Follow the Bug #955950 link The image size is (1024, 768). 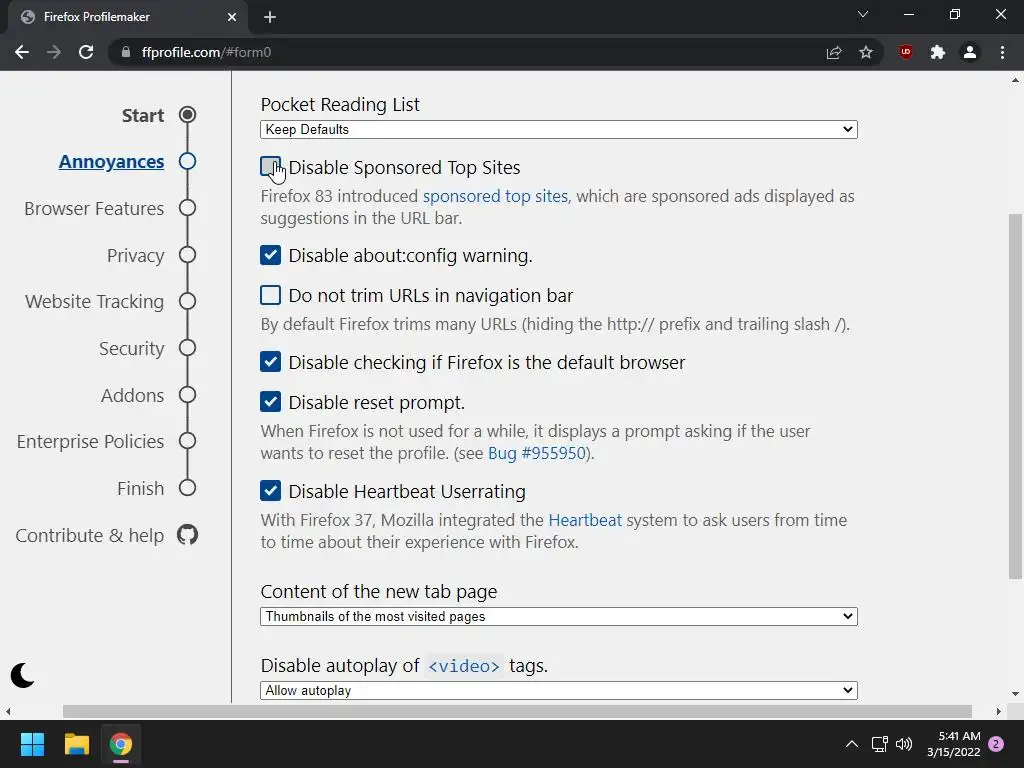[539, 453]
